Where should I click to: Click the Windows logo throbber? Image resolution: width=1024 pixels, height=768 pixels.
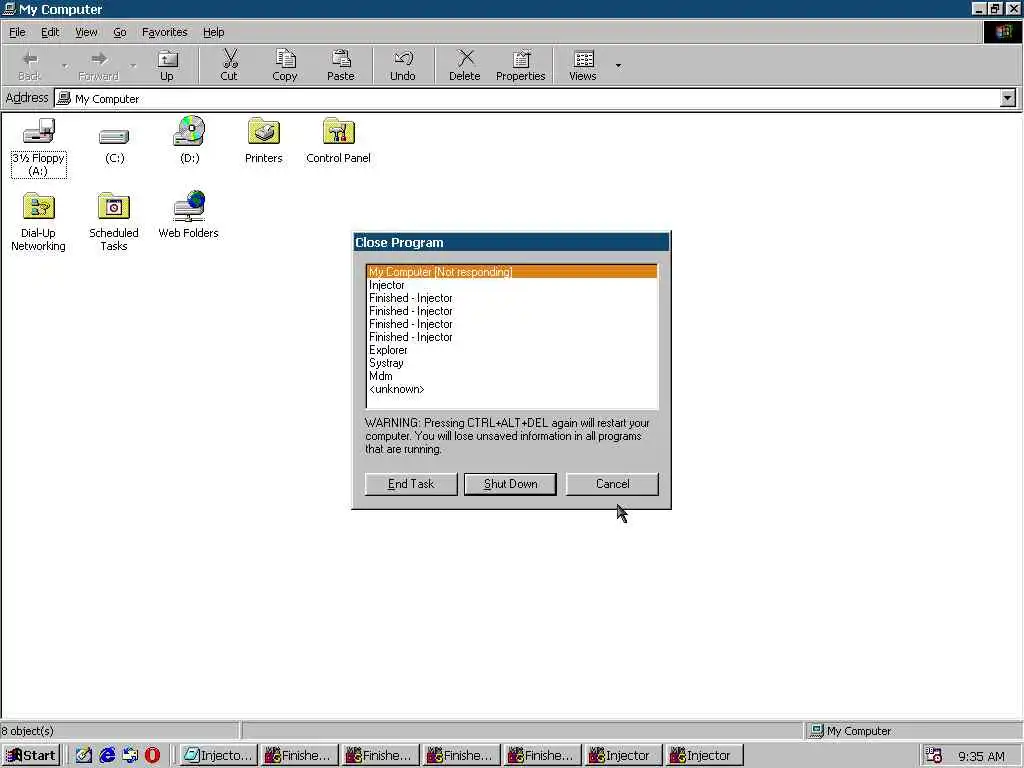click(x=1002, y=32)
